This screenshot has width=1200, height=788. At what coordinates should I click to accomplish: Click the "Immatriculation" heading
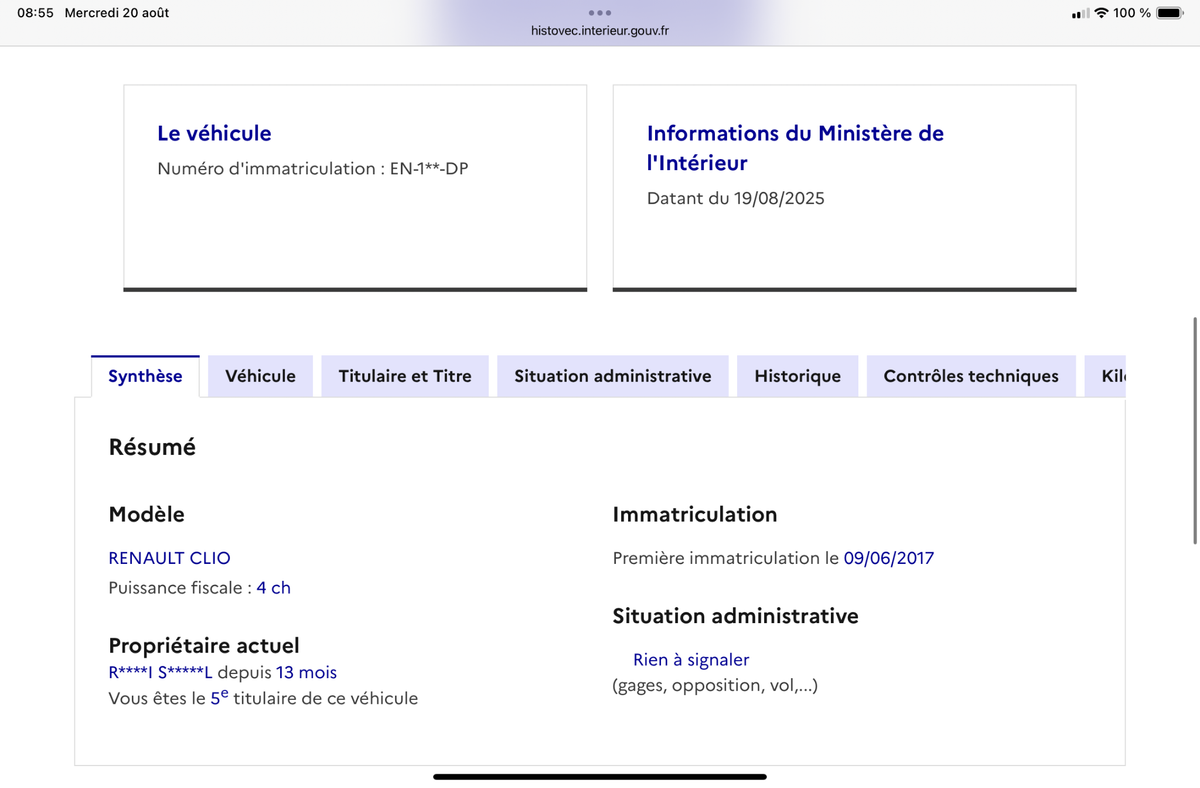coord(695,514)
